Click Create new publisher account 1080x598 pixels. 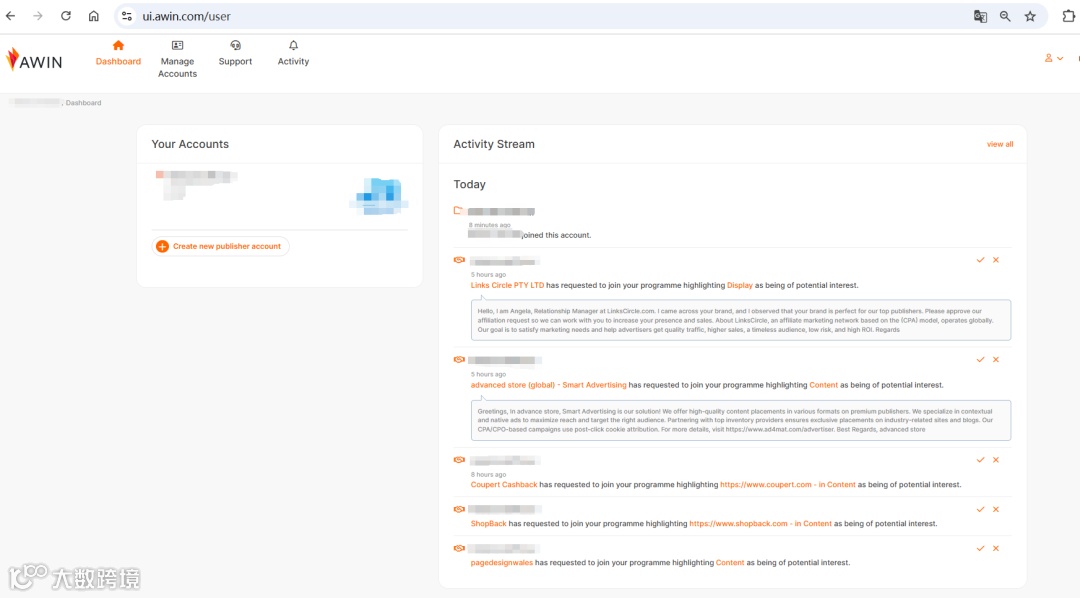220,246
